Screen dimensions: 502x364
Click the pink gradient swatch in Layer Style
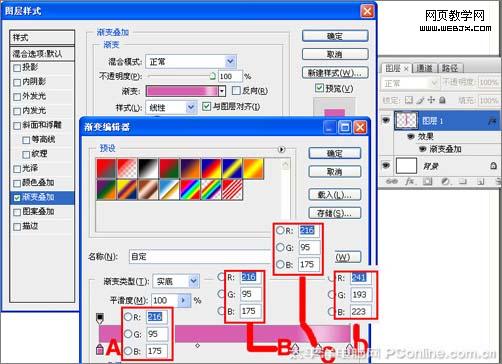coord(182,91)
